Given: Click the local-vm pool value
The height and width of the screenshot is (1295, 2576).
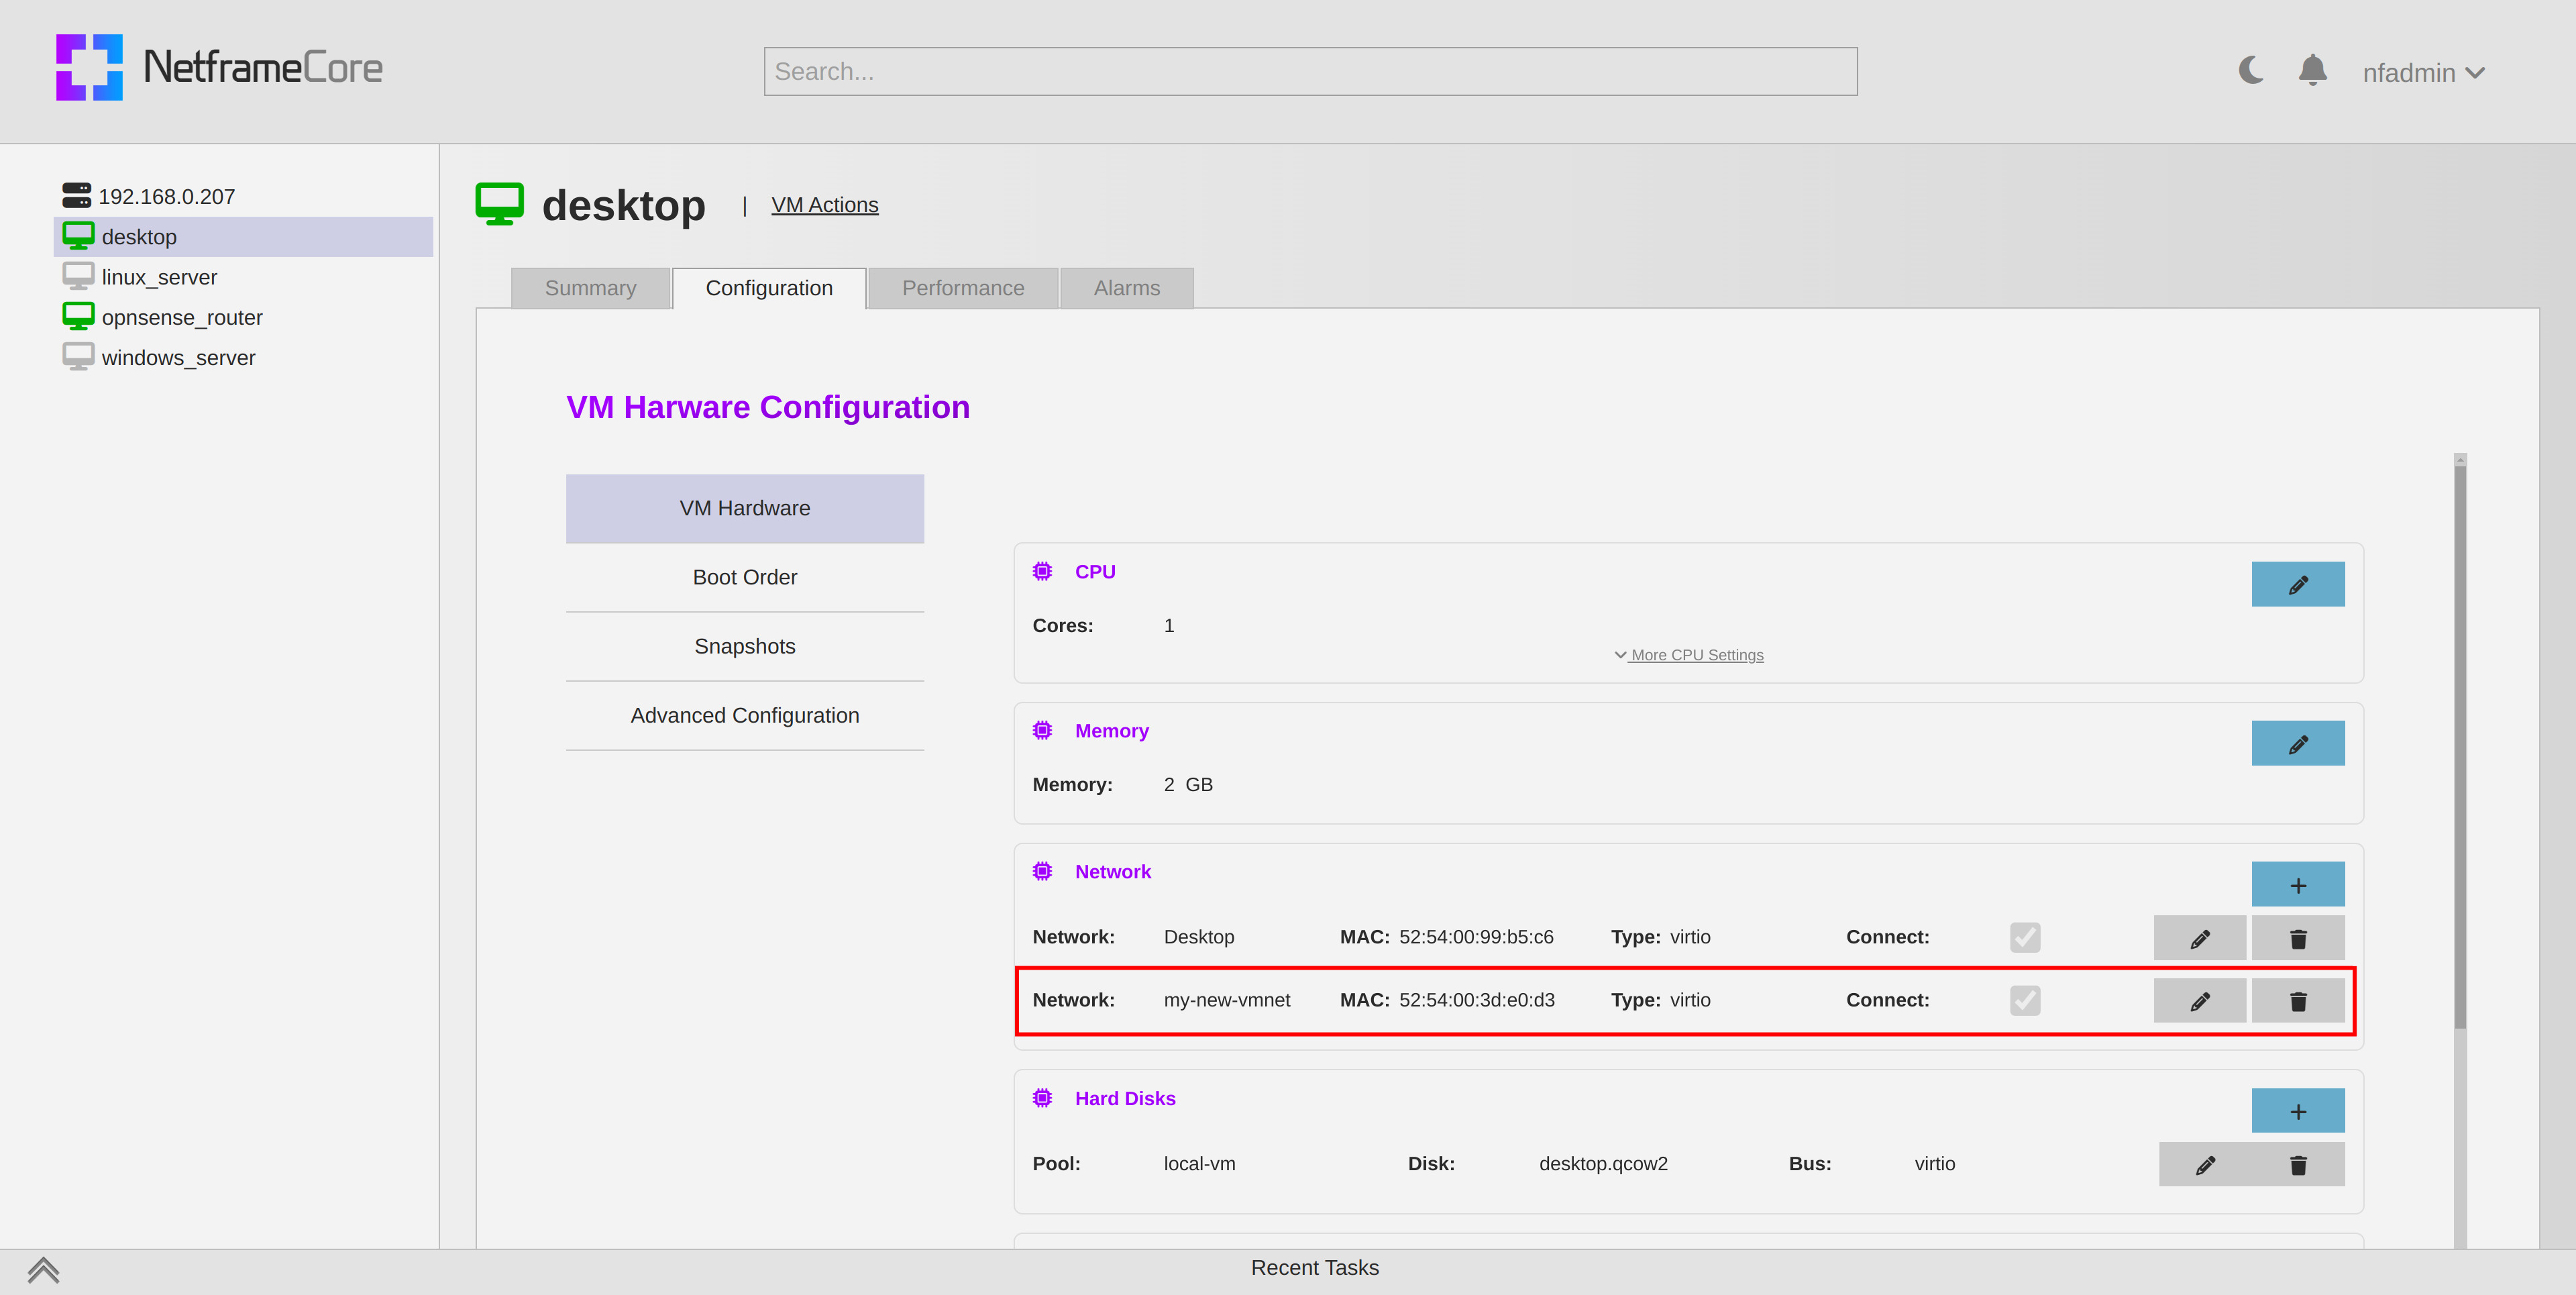Looking at the screenshot, I should tap(1199, 1164).
